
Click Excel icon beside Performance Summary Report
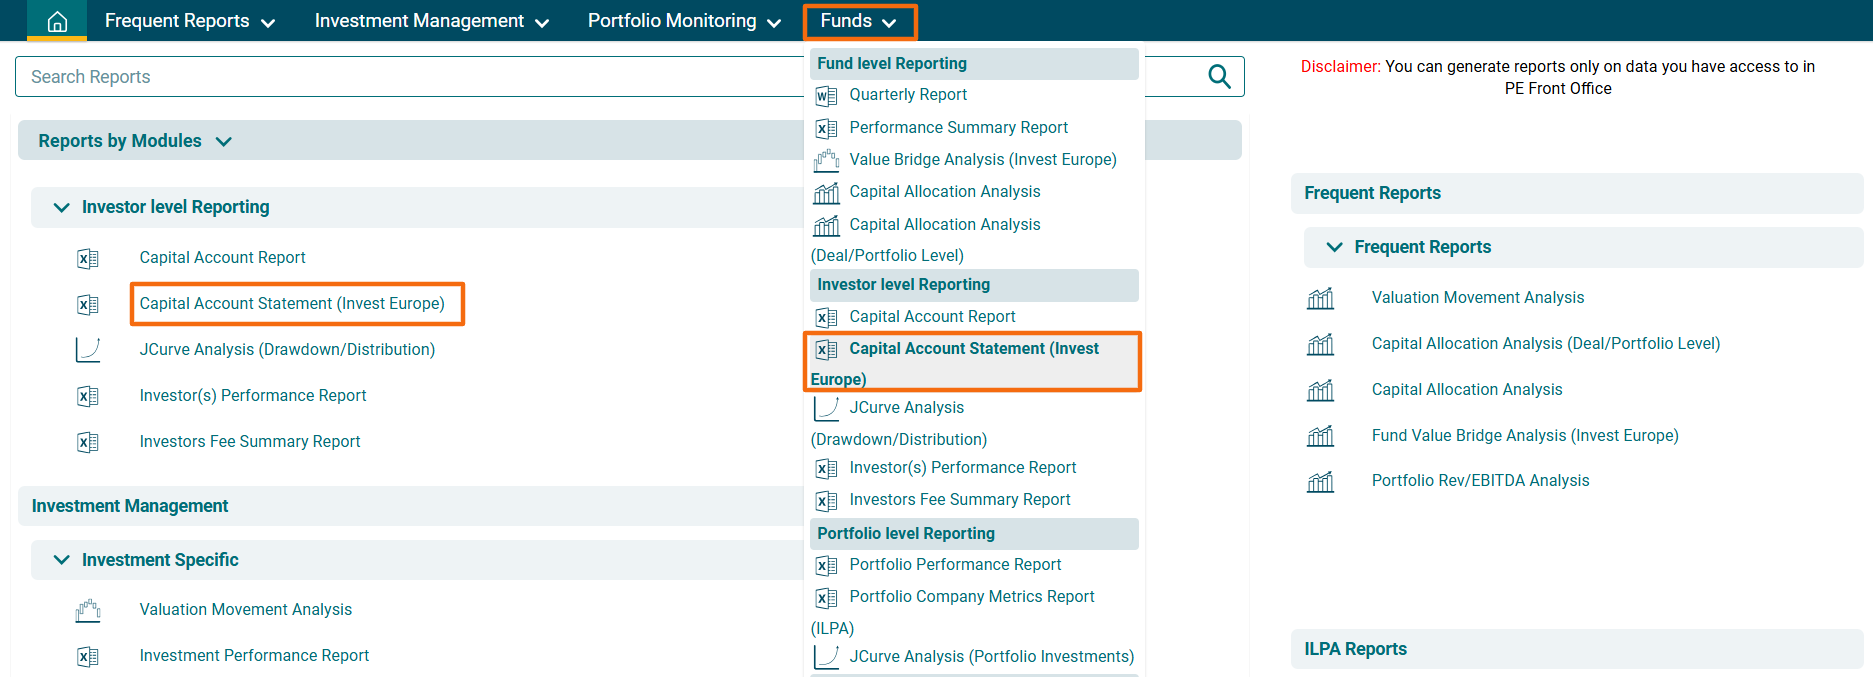pyautogui.click(x=826, y=129)
